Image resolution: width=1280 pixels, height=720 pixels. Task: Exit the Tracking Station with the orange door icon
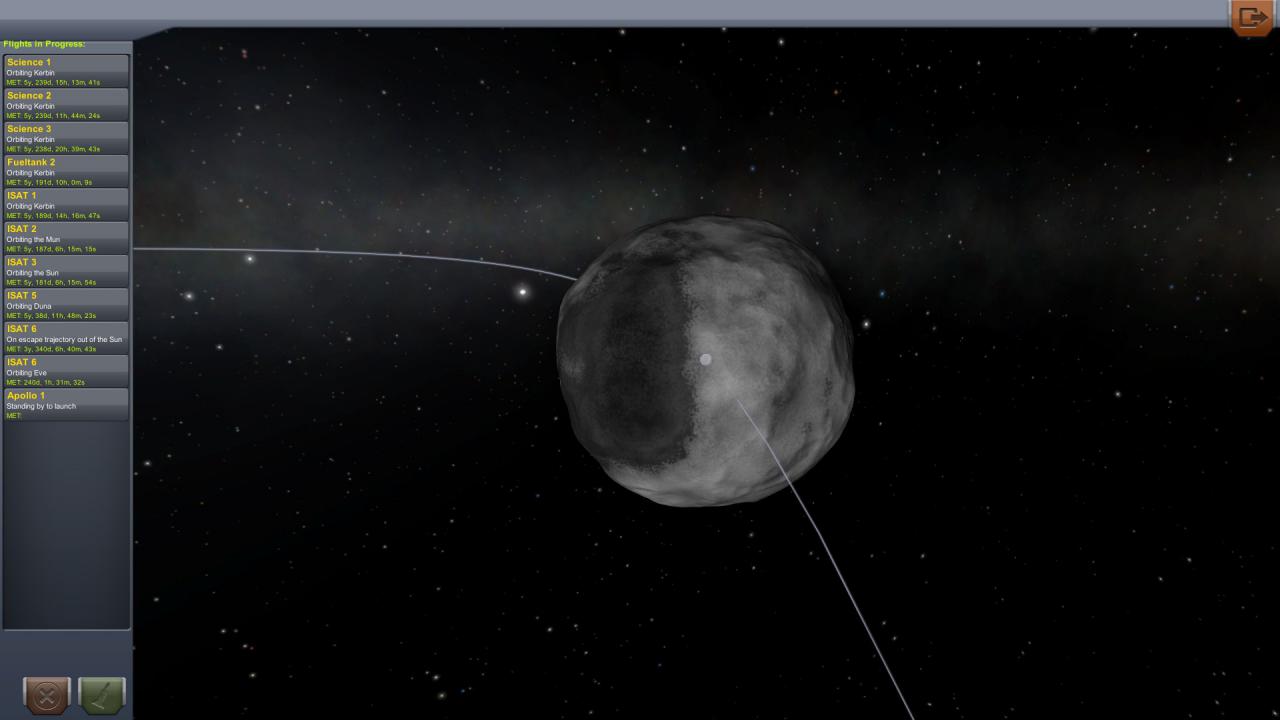1251,18
